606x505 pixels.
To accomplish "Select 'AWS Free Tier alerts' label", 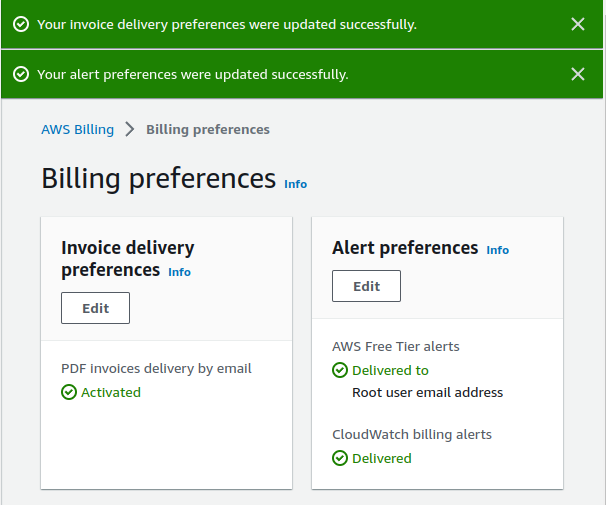I will coord(396,347).
